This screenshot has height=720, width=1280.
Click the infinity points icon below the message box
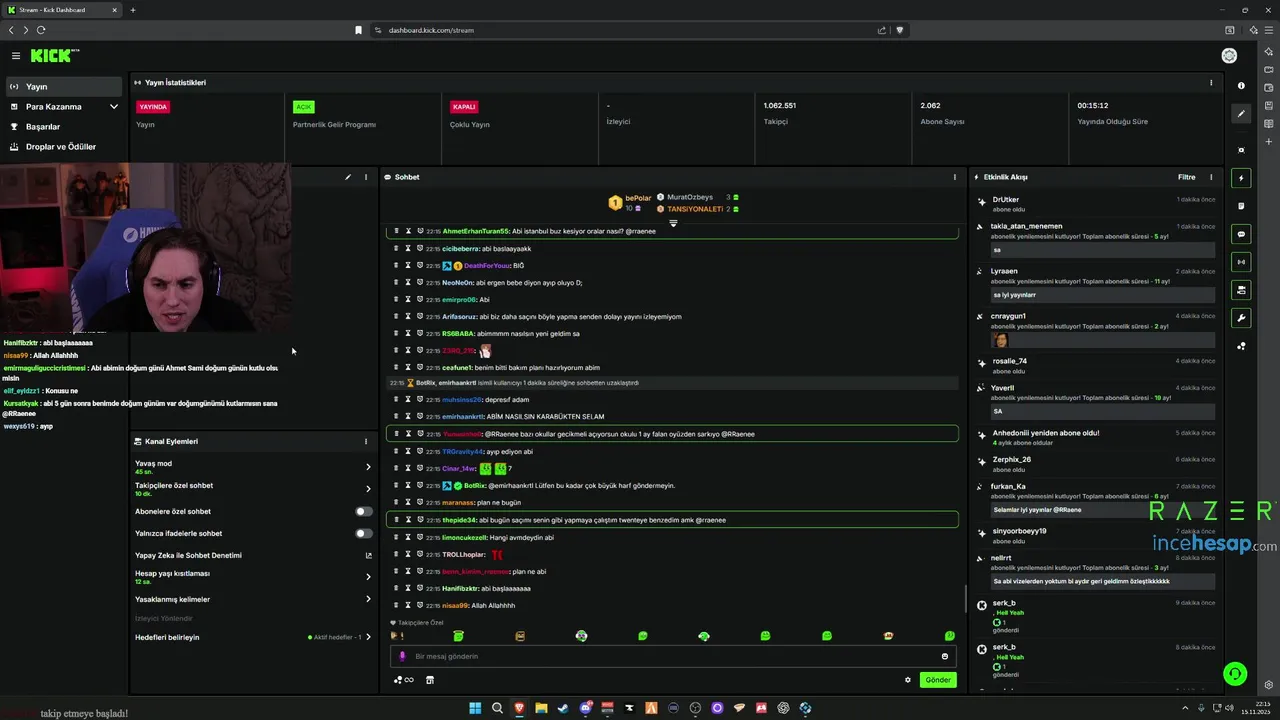tap(404, 680)
